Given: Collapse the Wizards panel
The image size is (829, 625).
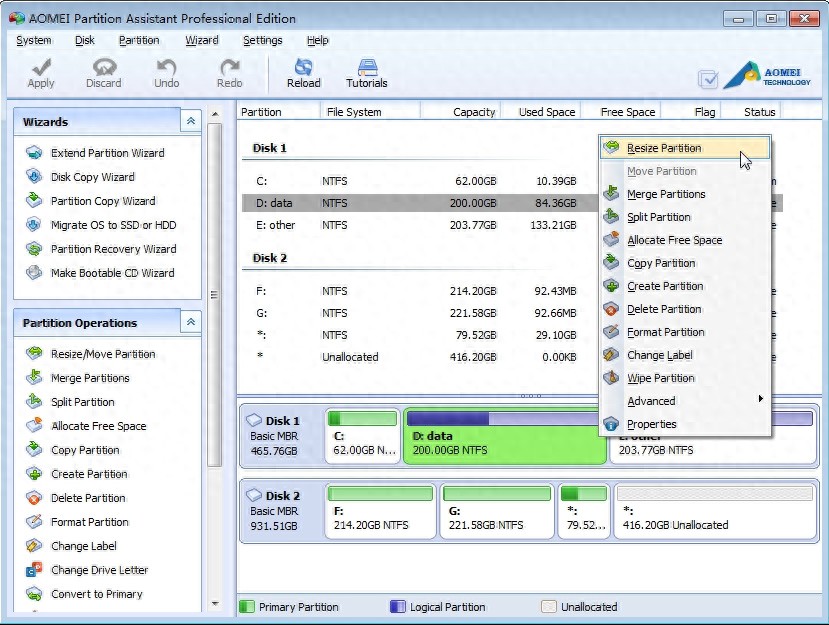Looking at the screenshot, I should coord(190,120).
